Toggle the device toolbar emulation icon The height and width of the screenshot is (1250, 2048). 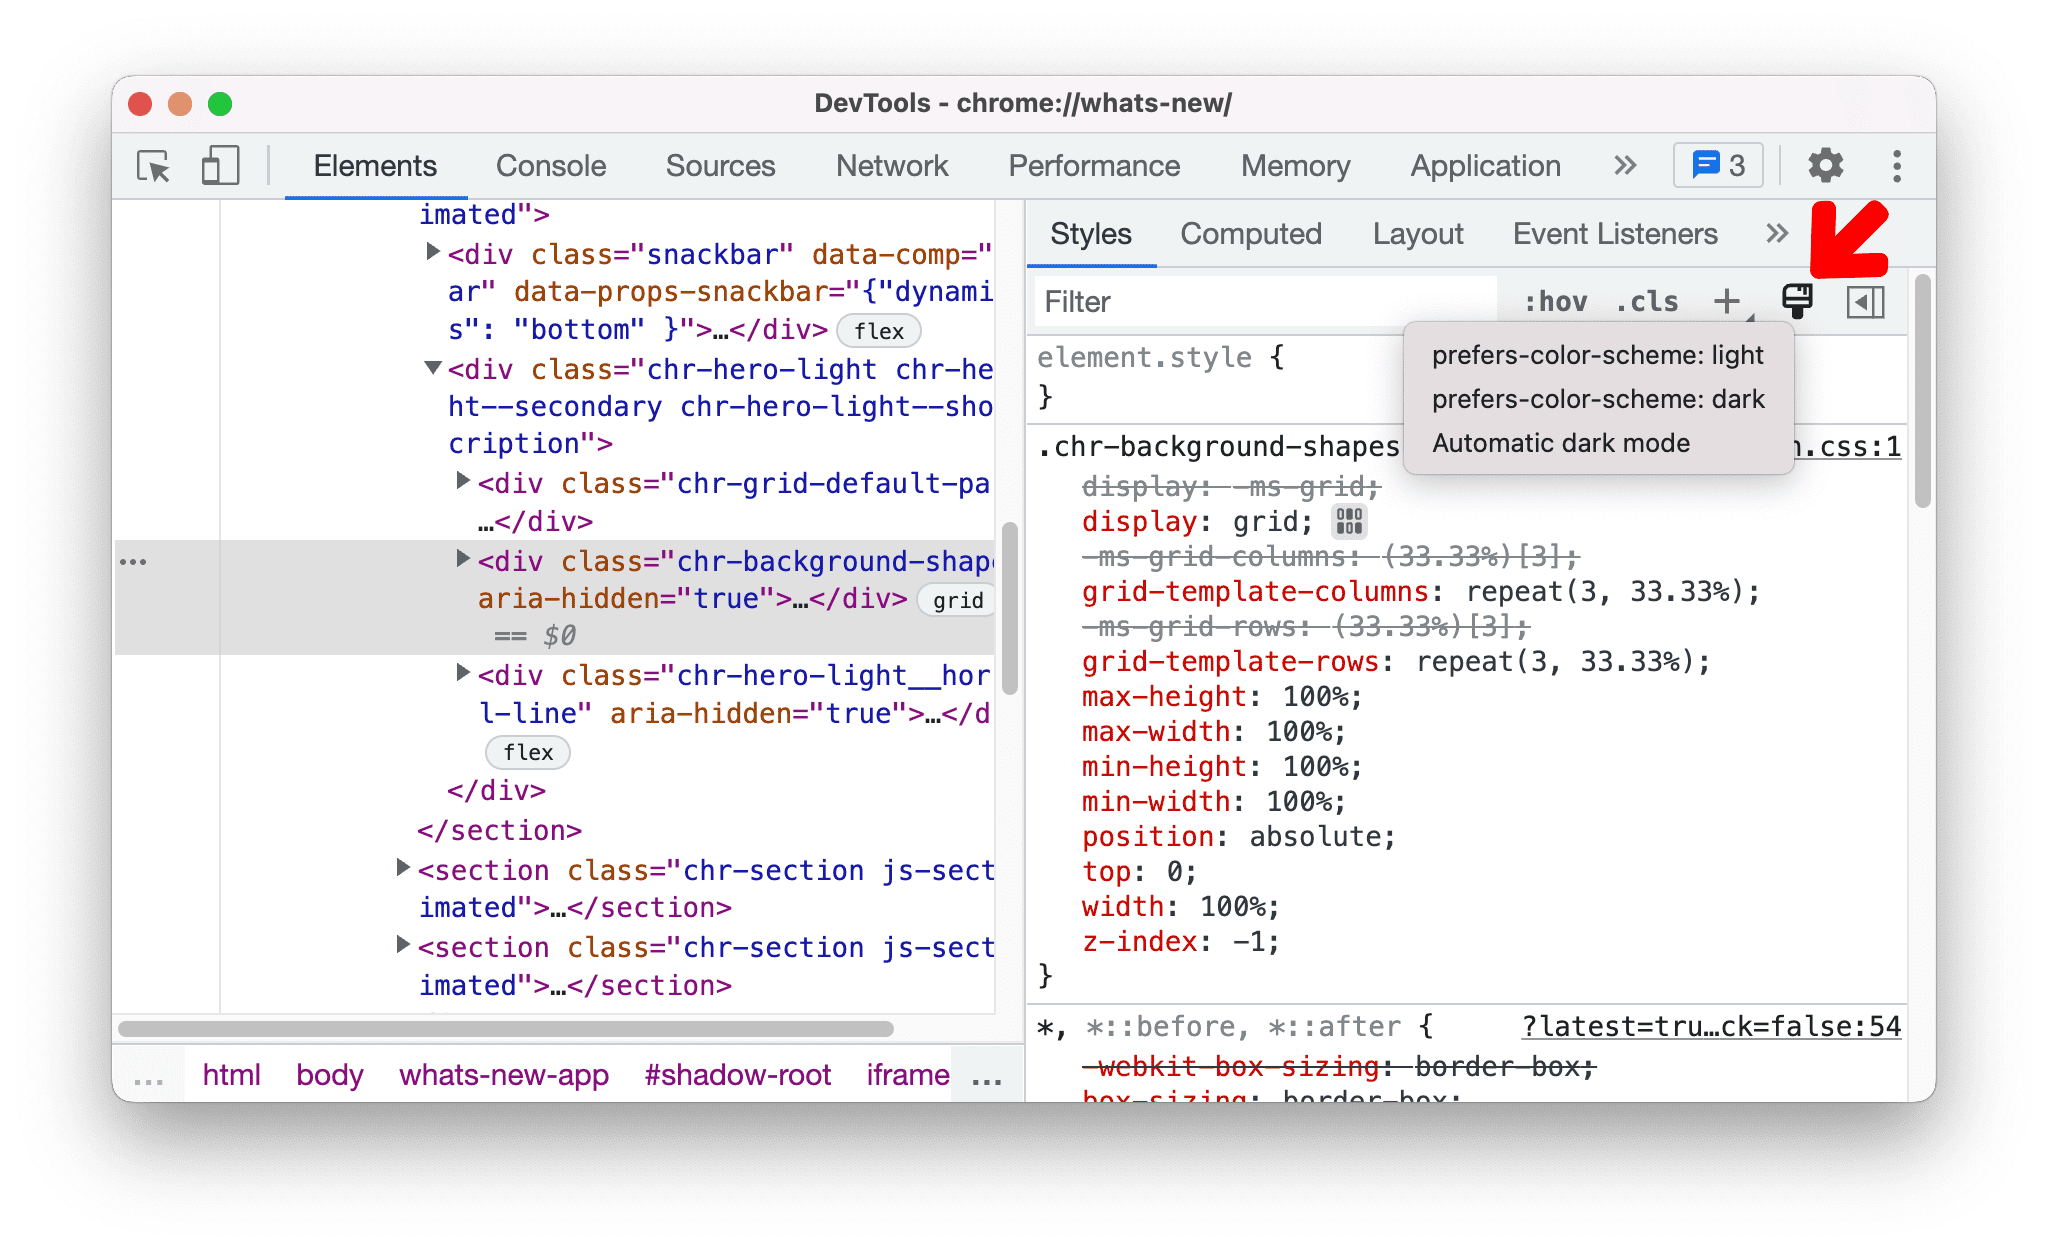(x=214, y=164)
